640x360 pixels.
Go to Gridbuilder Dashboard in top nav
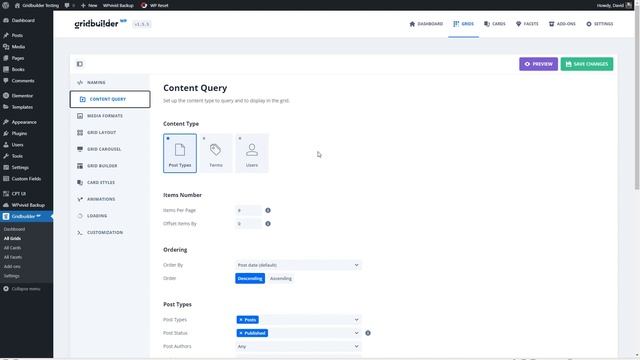coord(426,24)
